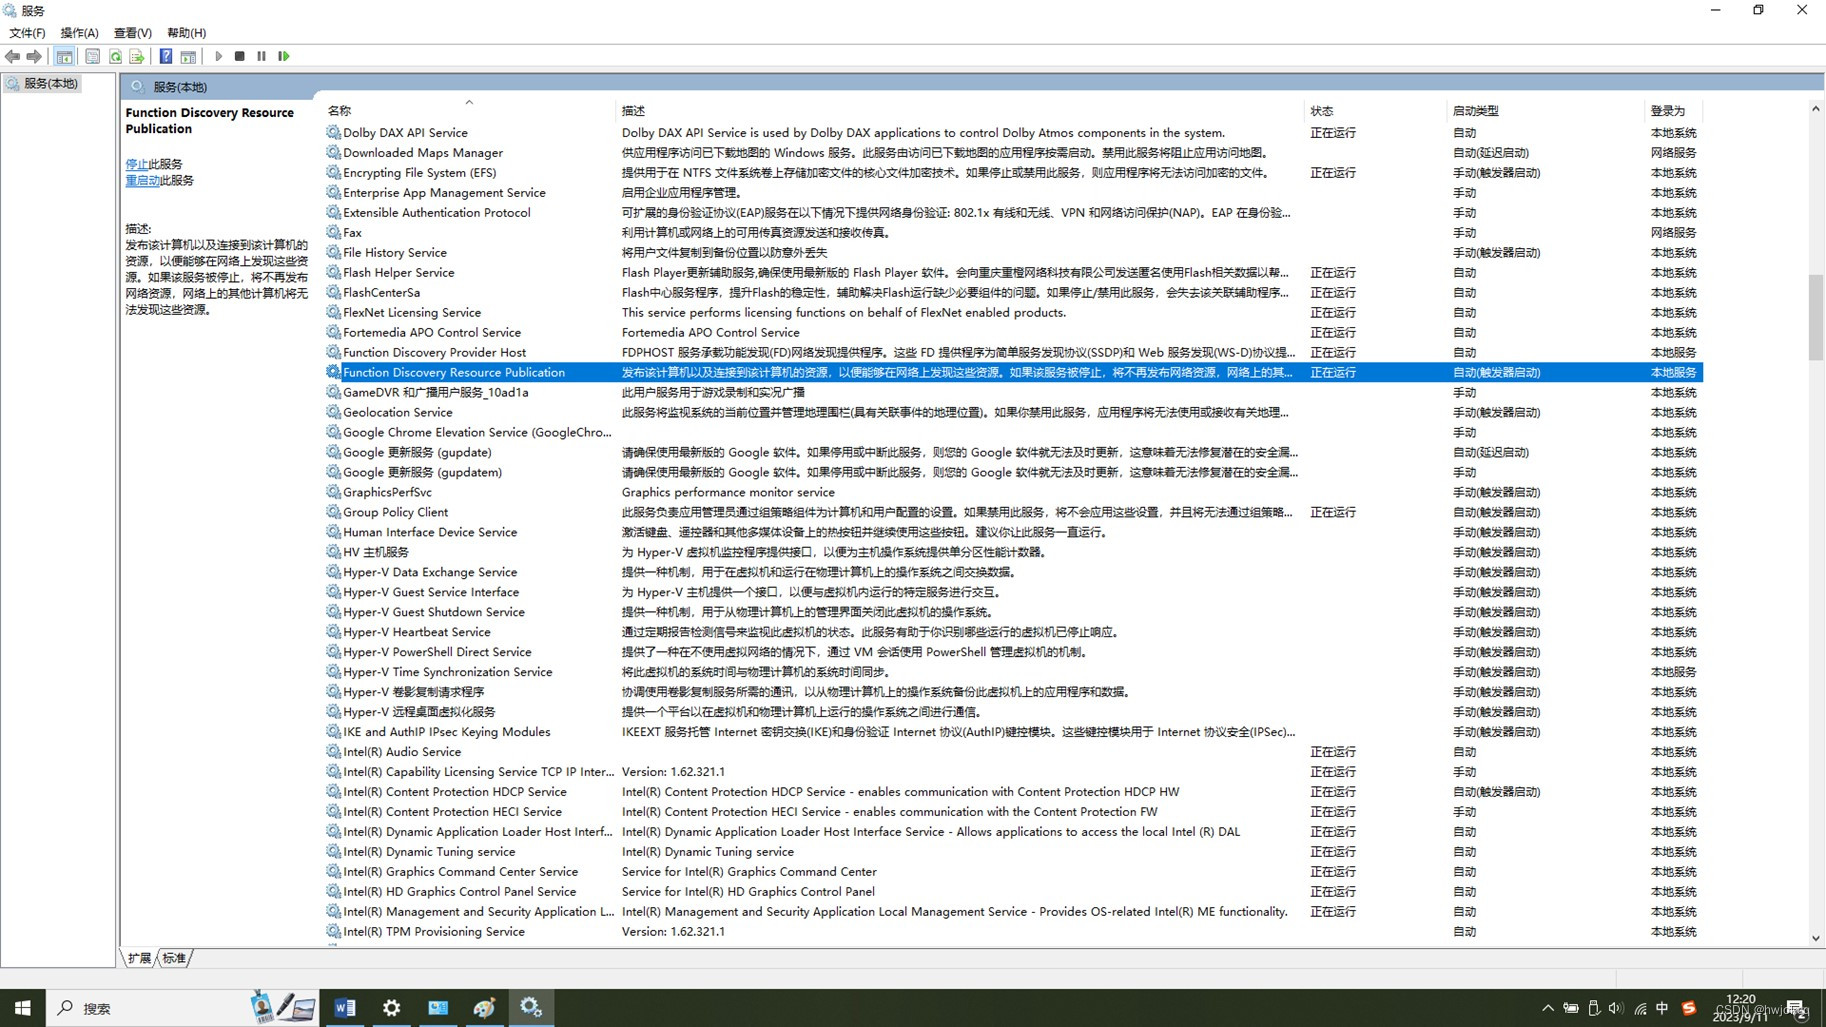Toggle the console tree pane button
Image resolution: width=1826 pixels, height=1027 pixels.
pyautogui.click(x=64, y=56)
